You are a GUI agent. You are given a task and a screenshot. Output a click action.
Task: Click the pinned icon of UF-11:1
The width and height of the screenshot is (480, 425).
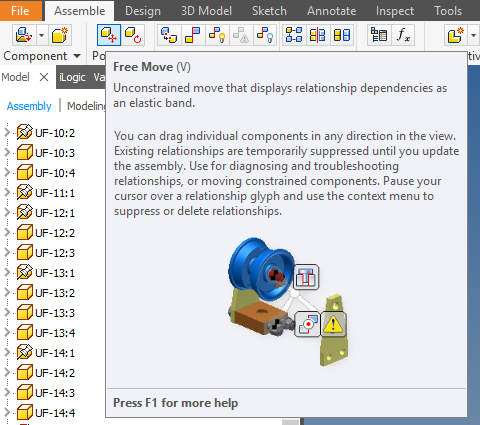[25, 193]
